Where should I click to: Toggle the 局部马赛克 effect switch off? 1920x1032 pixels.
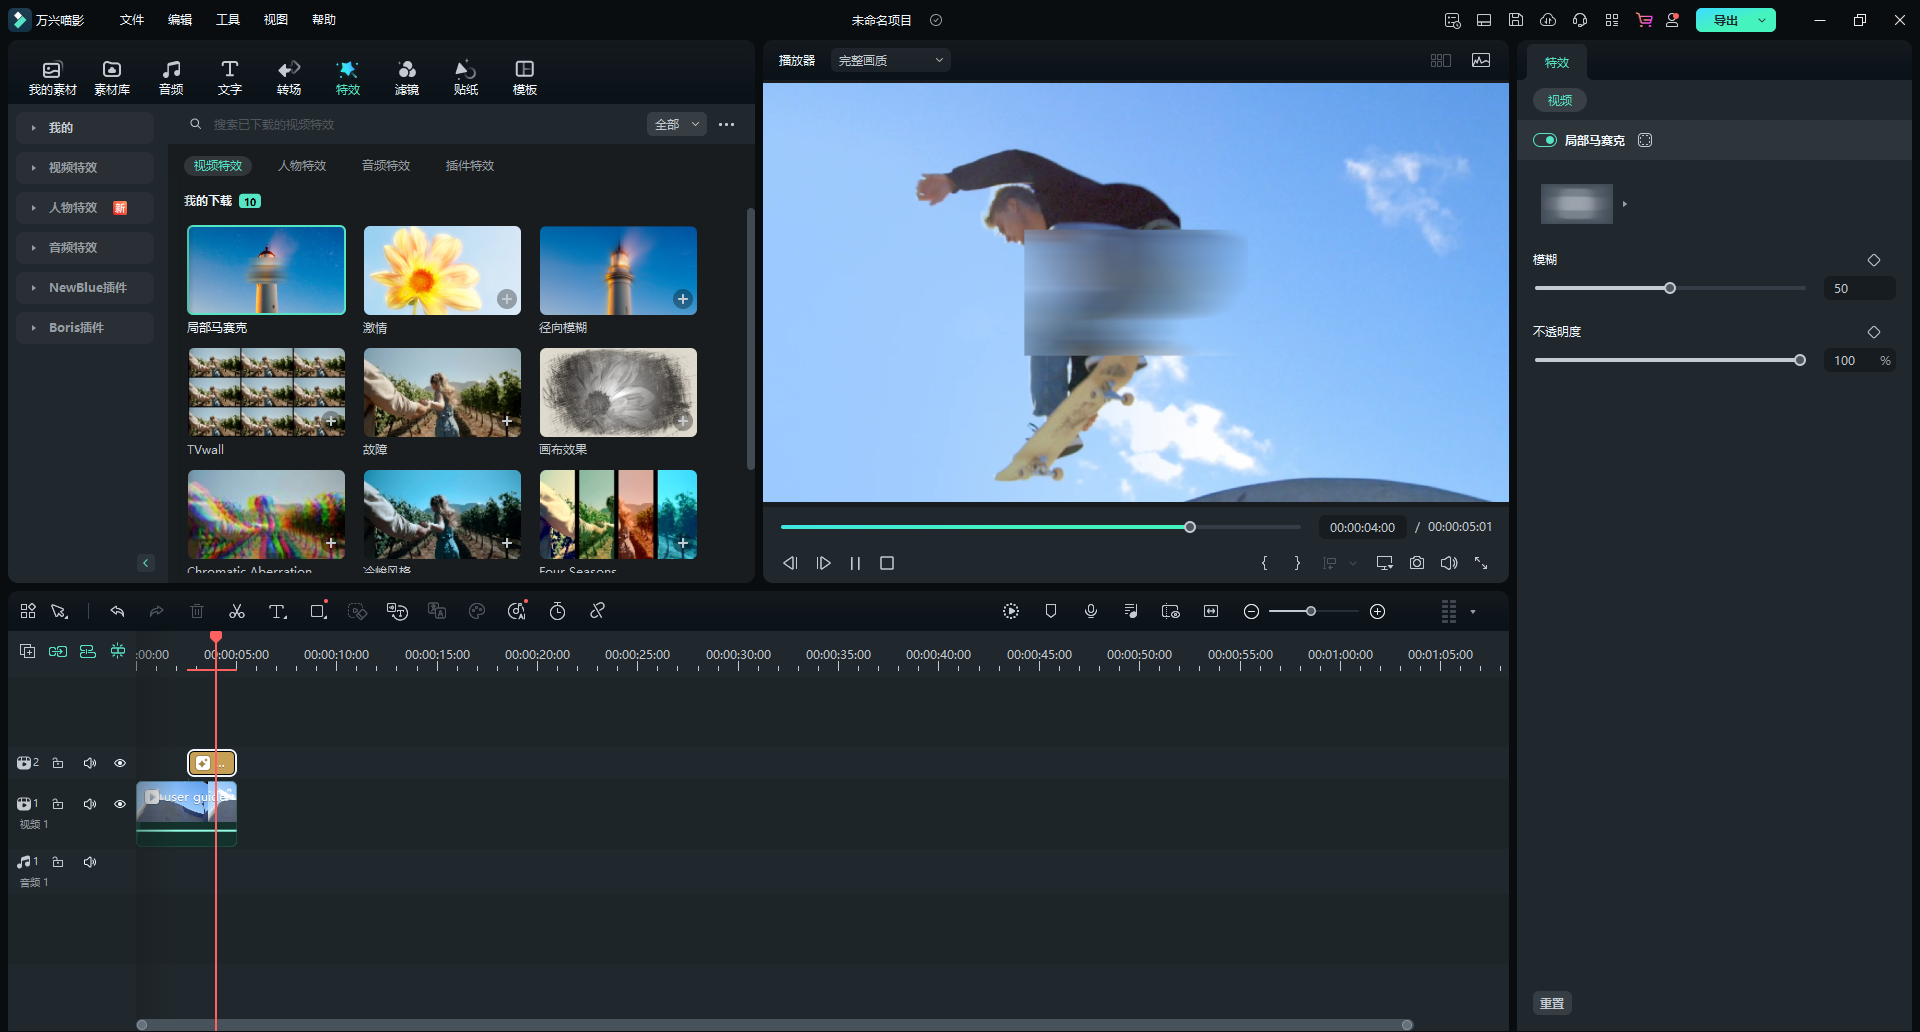tap(1545, 140)
